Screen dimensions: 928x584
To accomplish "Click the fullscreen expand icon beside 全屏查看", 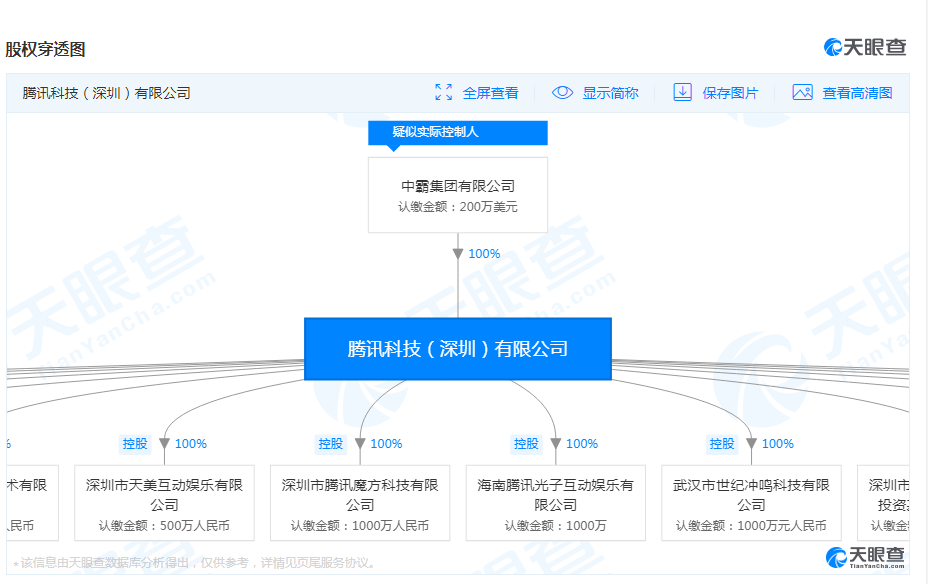I will pos(444,92).
